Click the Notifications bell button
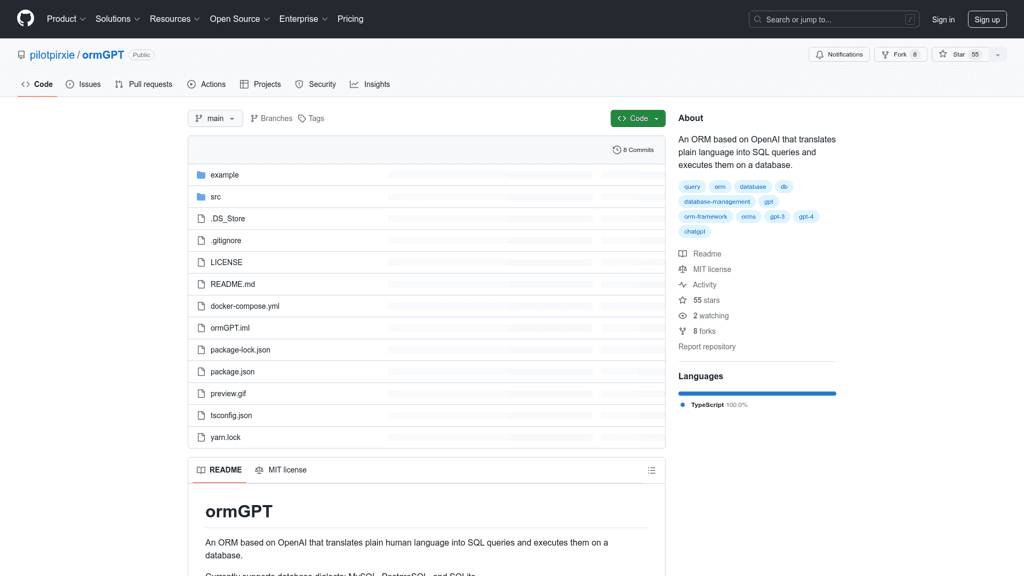This screenshot has width=1024, height=576. tap(839, 55)
